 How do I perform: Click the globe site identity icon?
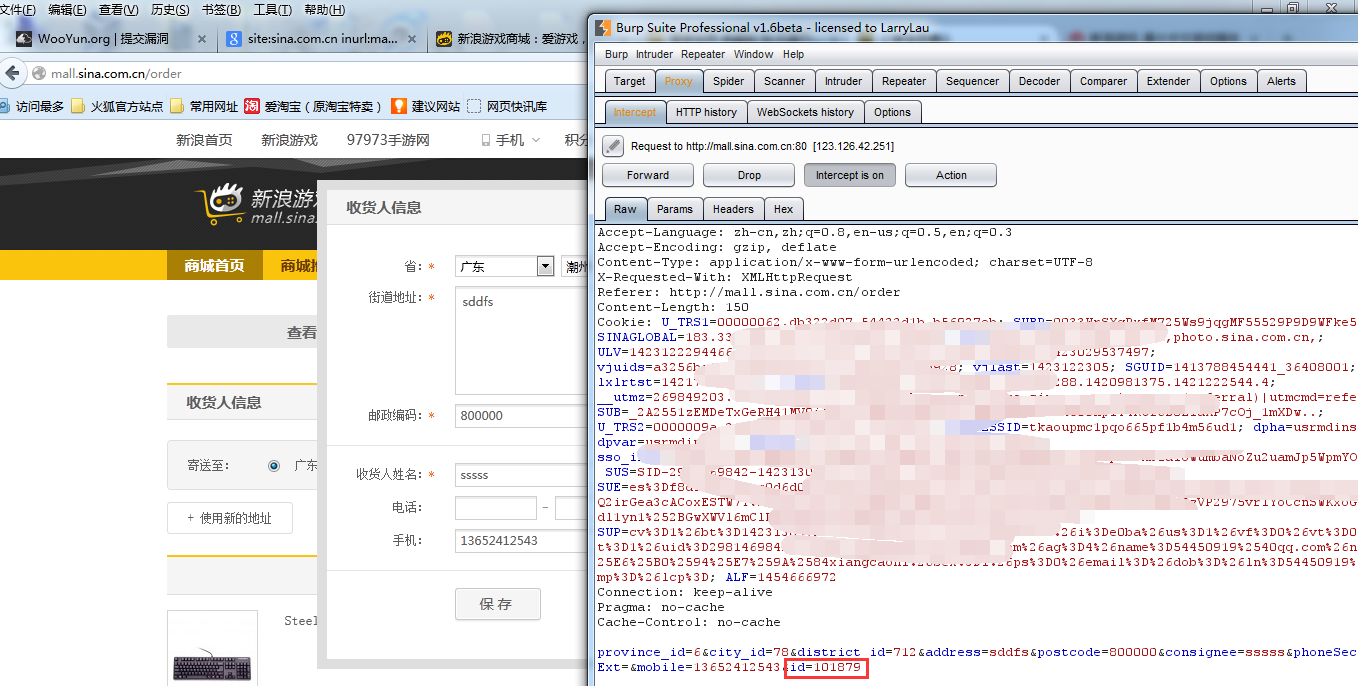40,74
